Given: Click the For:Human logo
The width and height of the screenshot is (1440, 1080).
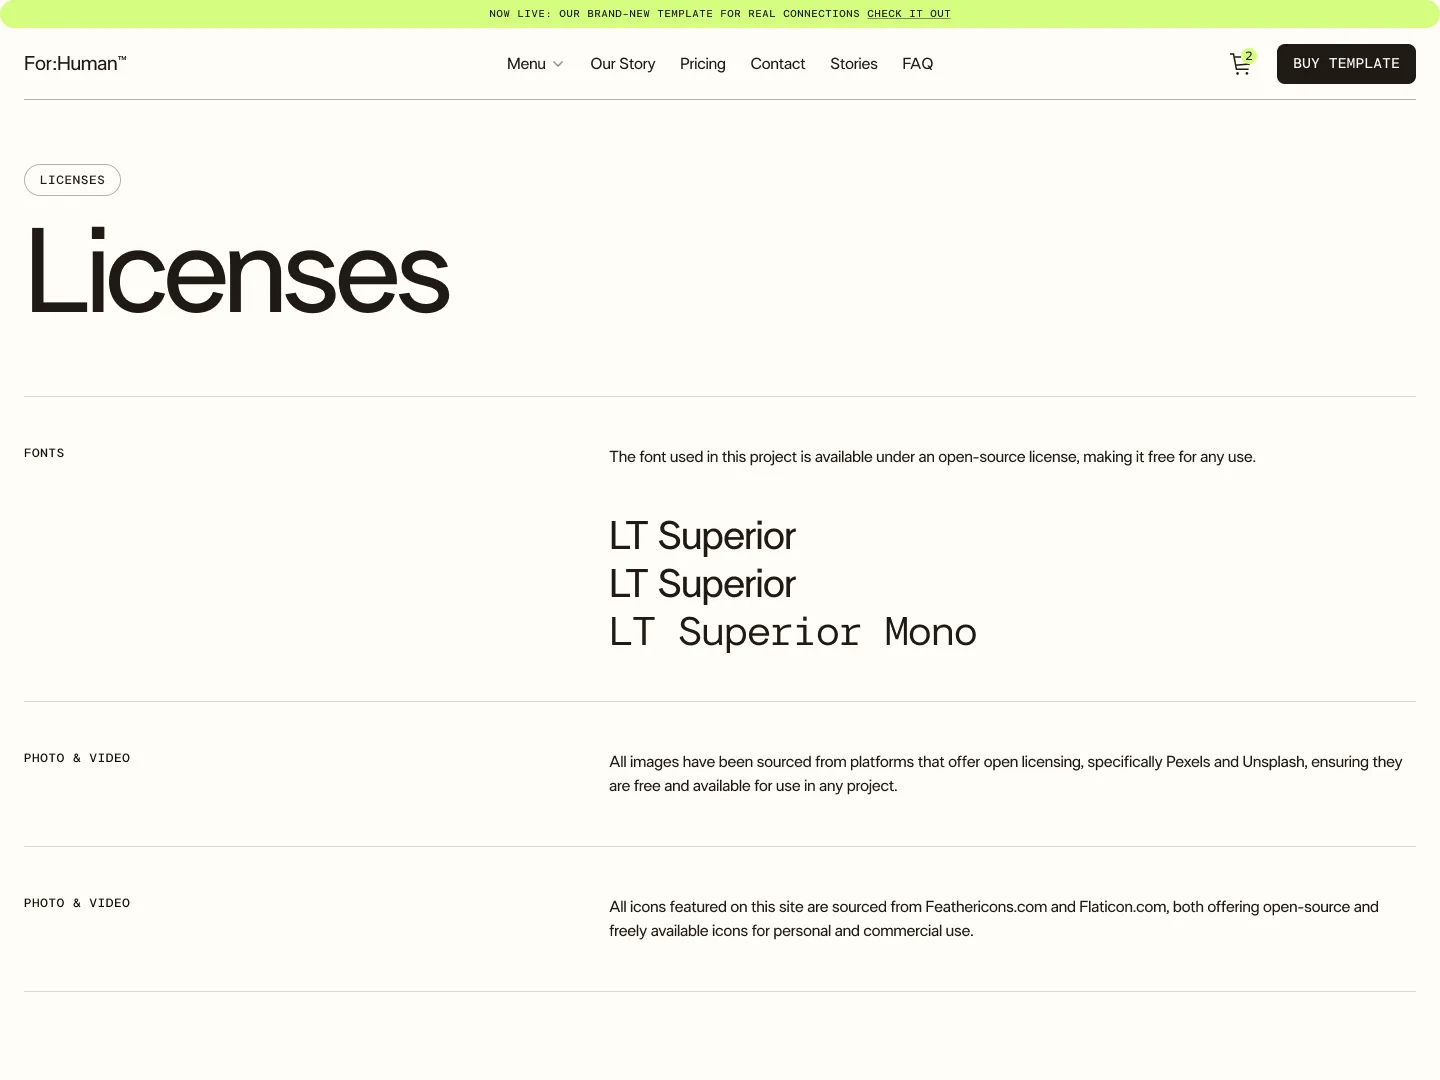Looking at the screenshot, I should [x=75, y=63].
